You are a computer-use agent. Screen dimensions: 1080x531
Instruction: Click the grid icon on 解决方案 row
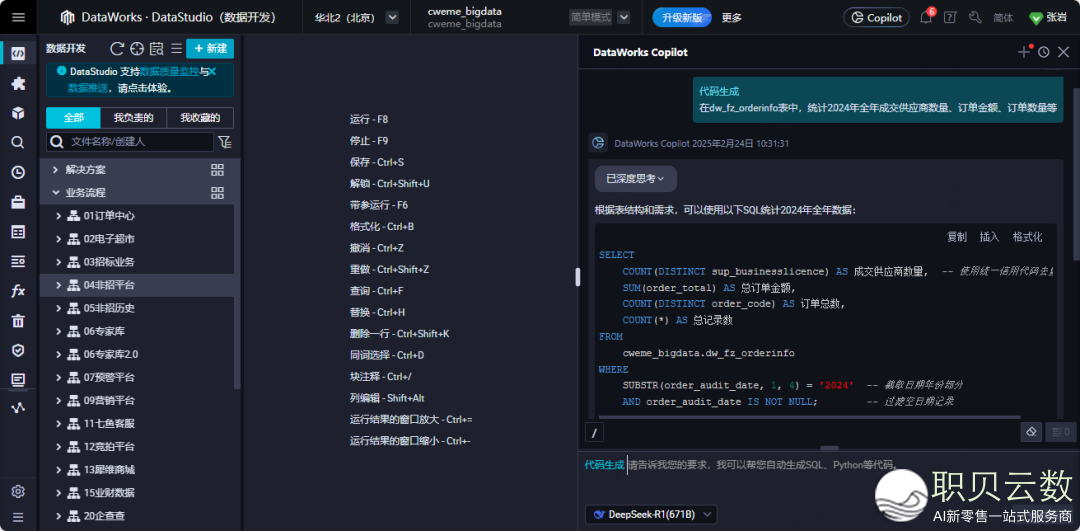[218, 169]
